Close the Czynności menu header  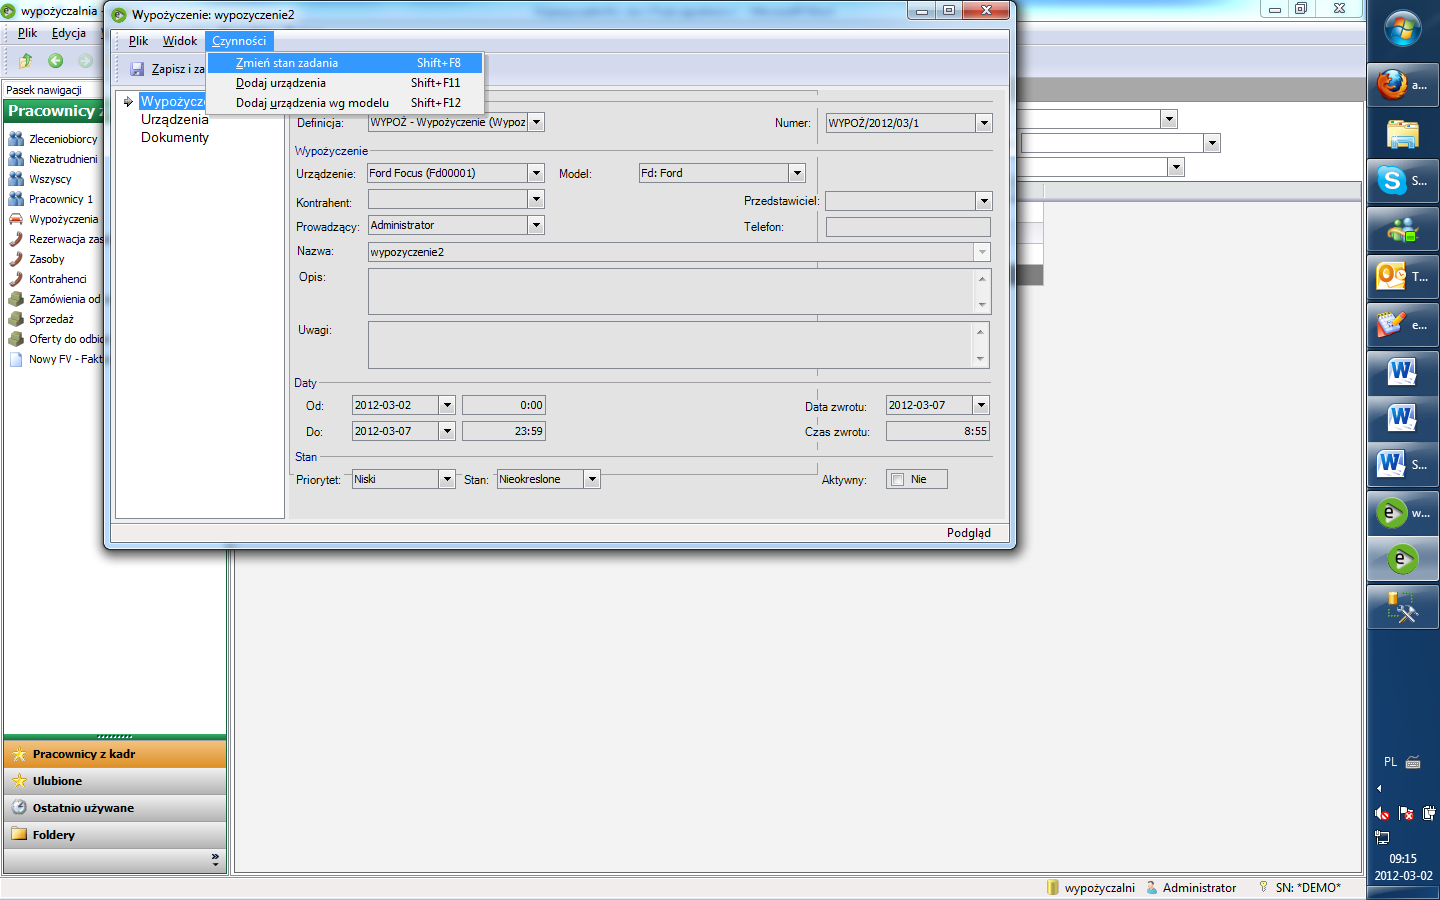239,41
